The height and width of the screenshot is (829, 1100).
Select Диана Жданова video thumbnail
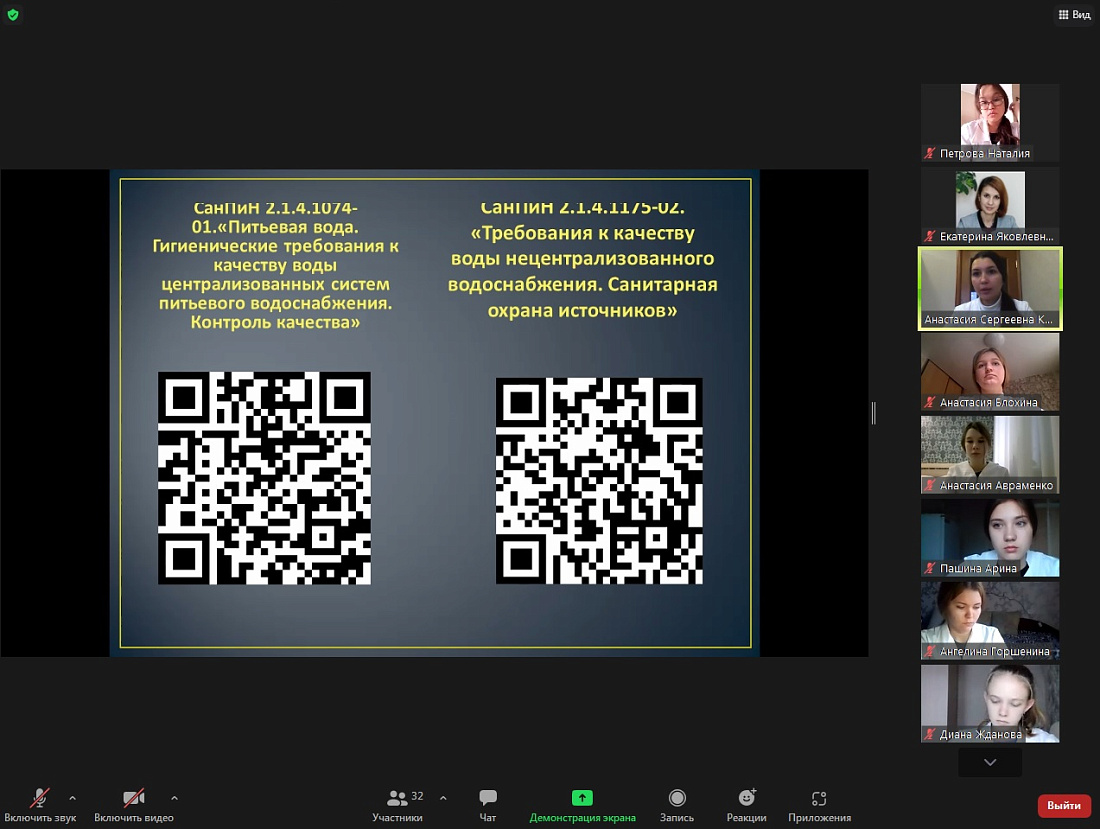[x=990, y=703]
